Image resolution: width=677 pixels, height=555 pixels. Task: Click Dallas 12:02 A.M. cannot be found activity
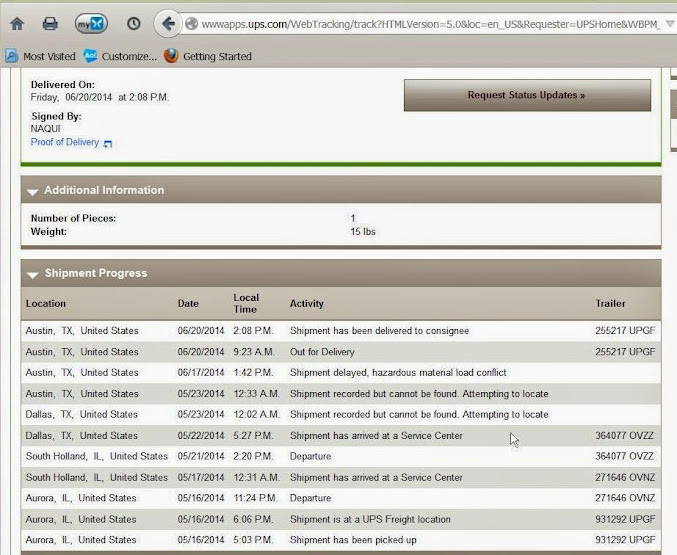[419, 414]
